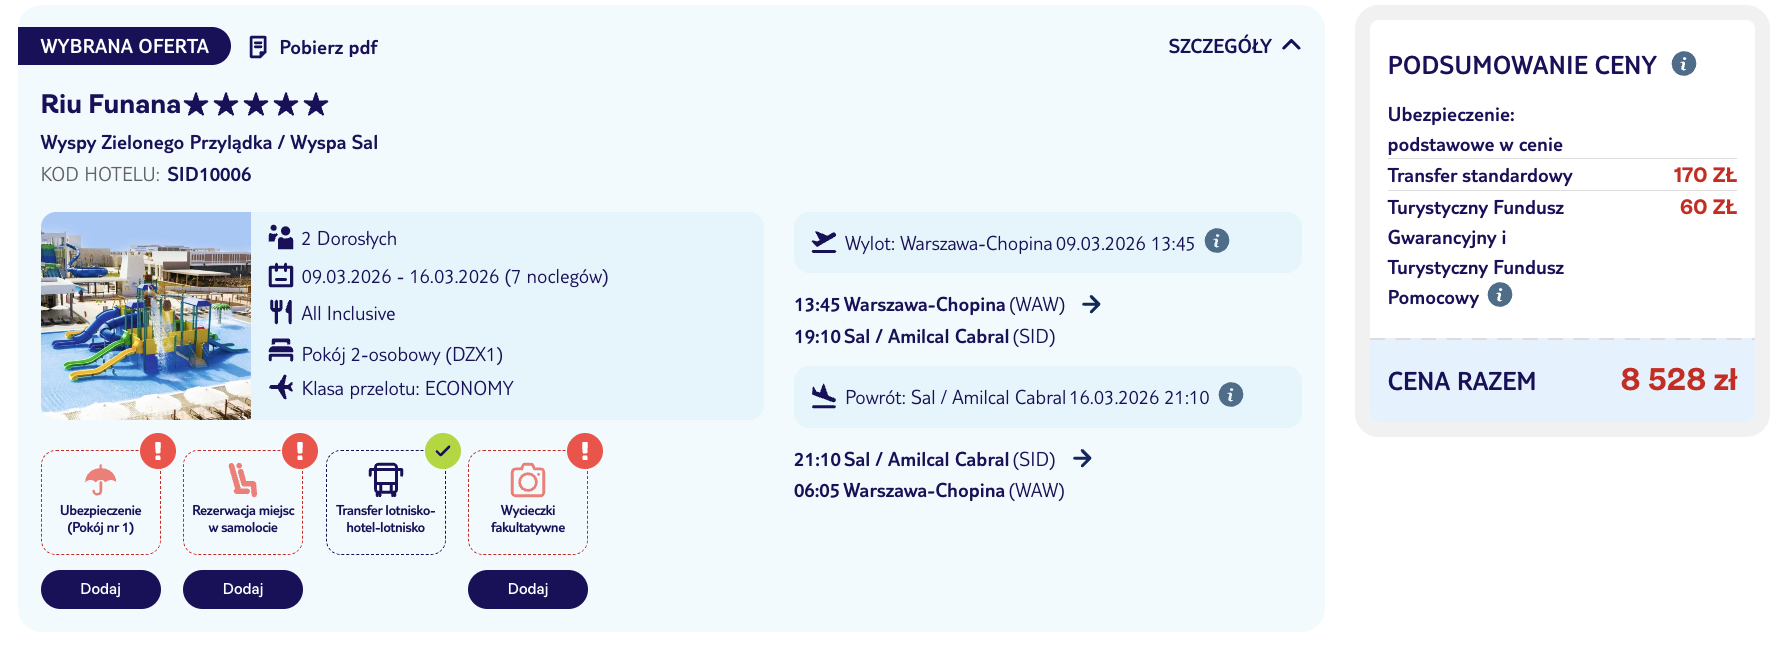The height and width of the screenshot is (658, 1780).
Task: Expand outbound flight Warszawa-Chopina arrow
Action: click(1092, 304)
